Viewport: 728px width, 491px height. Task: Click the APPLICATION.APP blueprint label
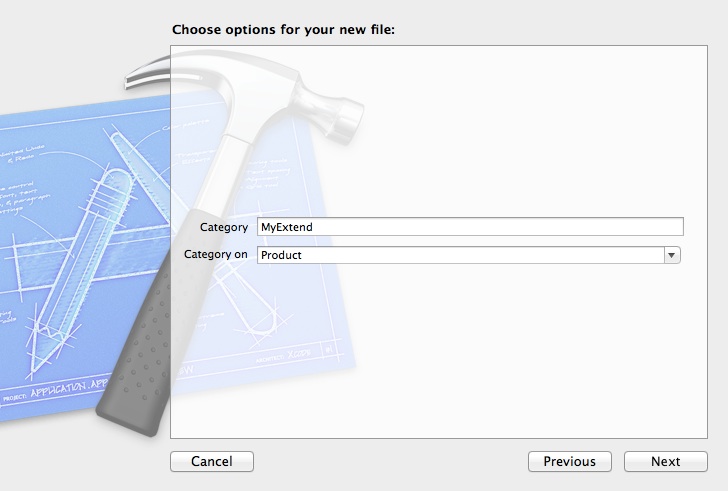click(x=69, y=389)
